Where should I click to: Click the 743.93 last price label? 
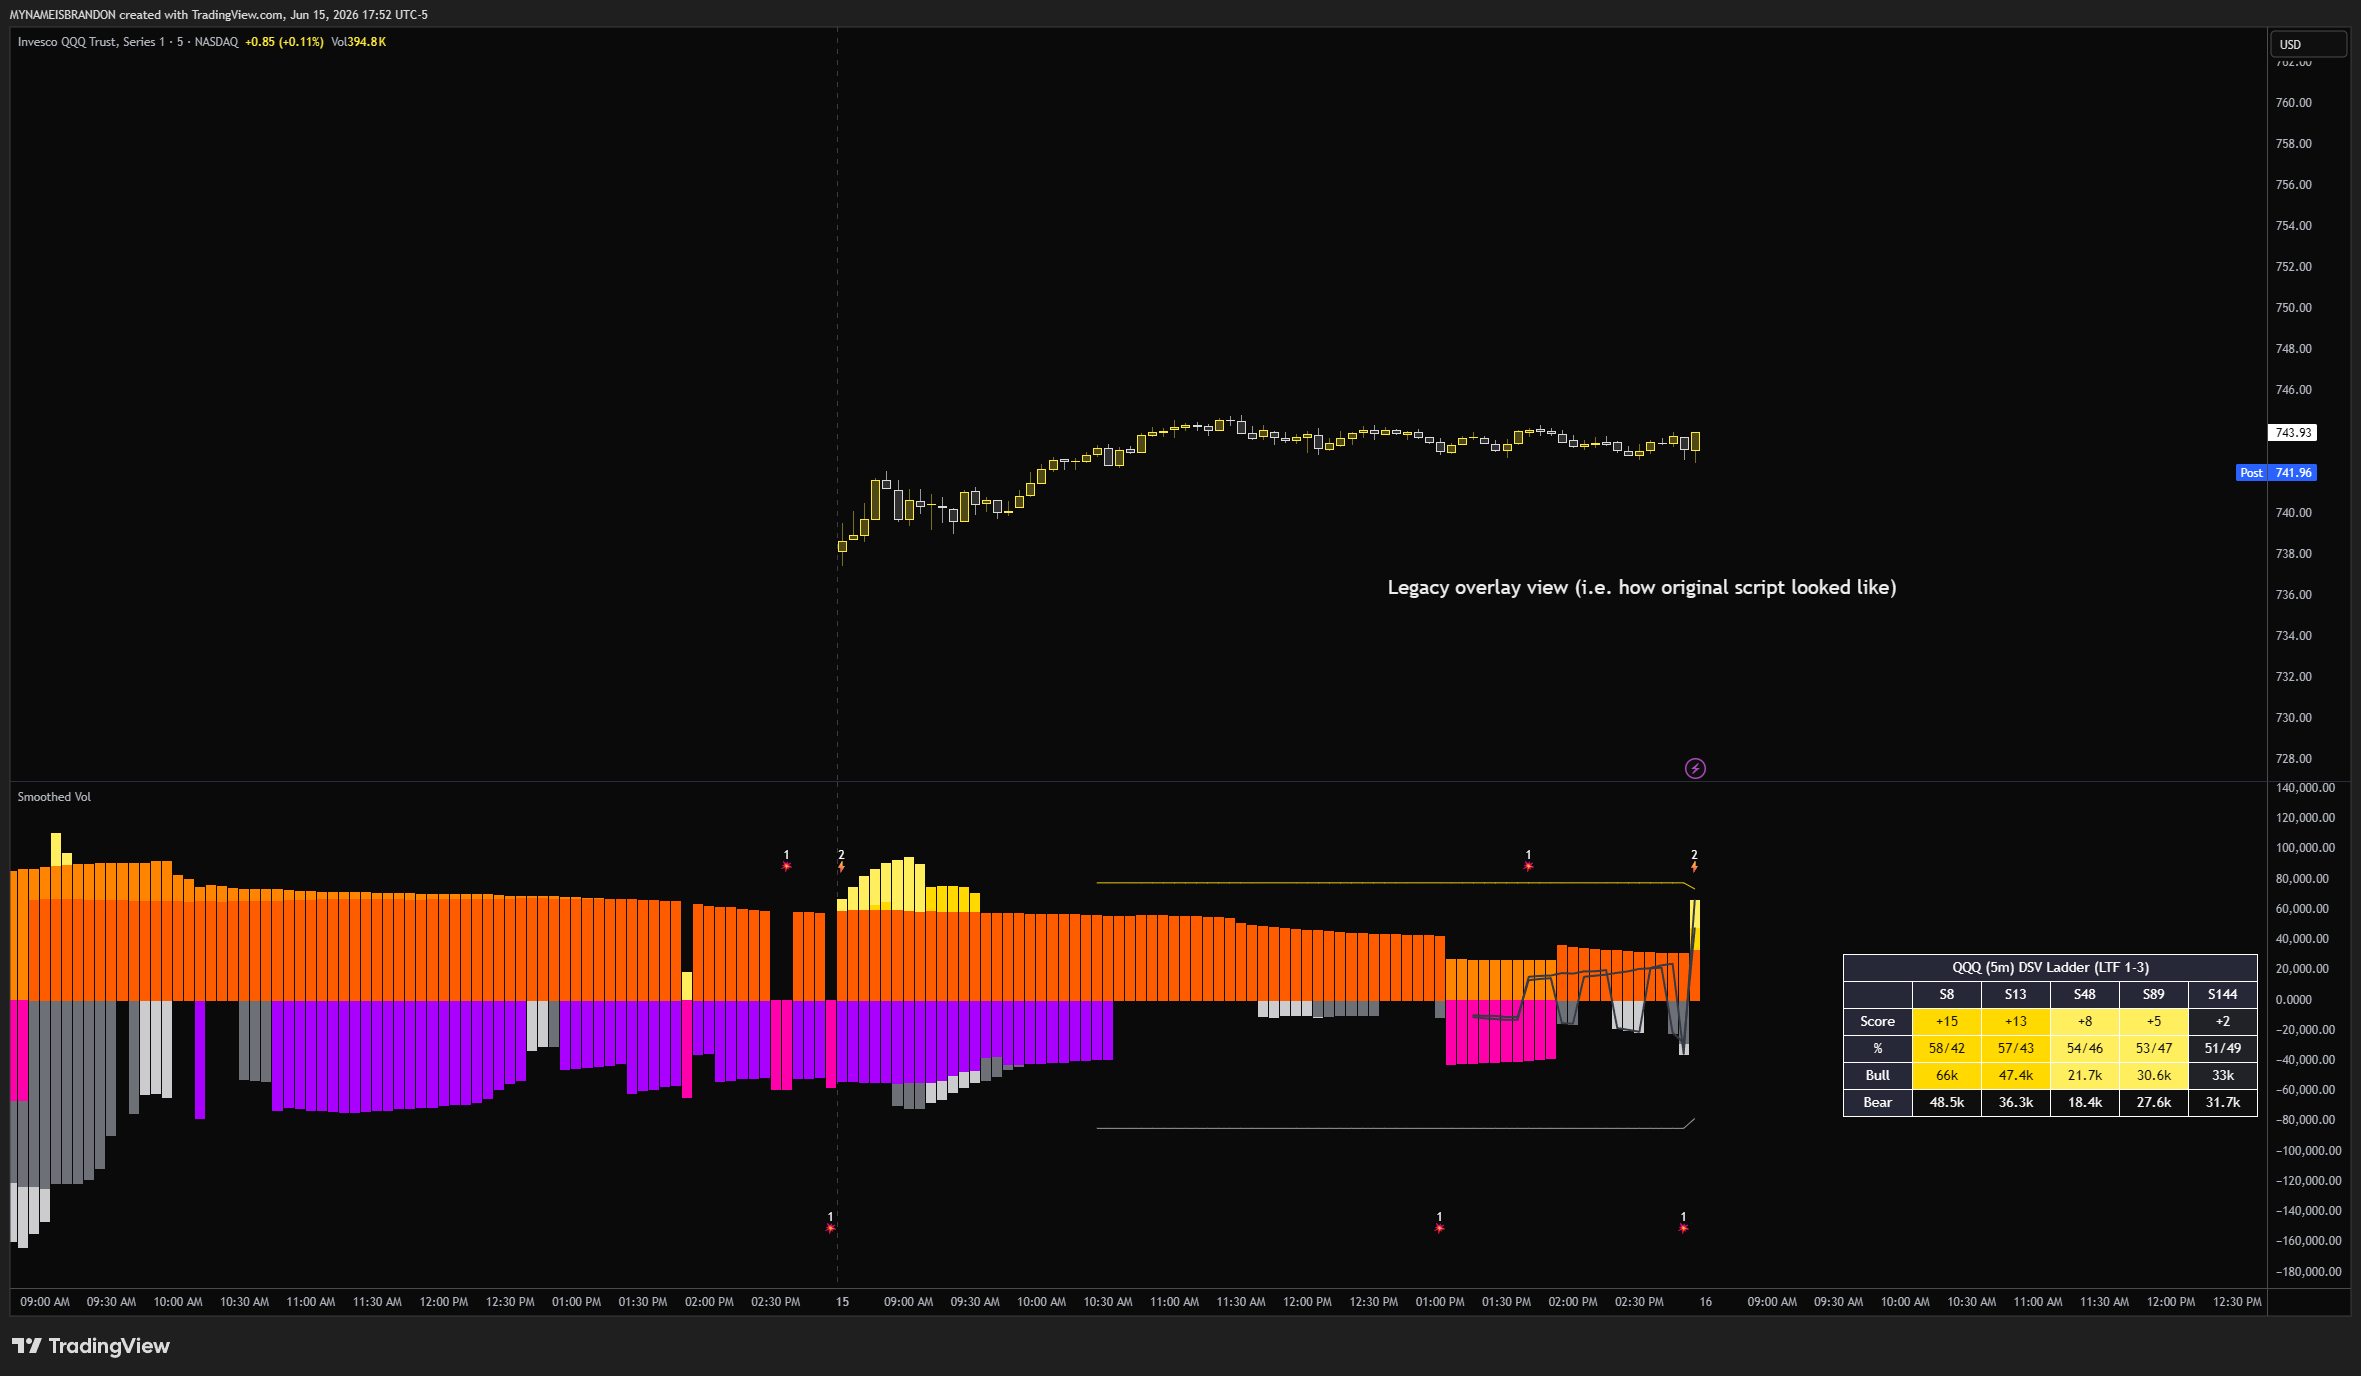2292,433
